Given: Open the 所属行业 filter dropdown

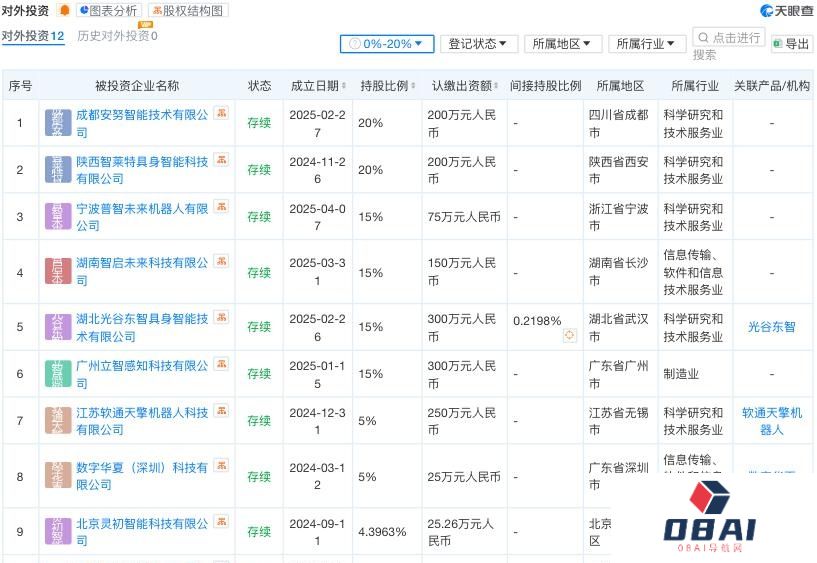Looking at the screenshot, I should (646, 44).
